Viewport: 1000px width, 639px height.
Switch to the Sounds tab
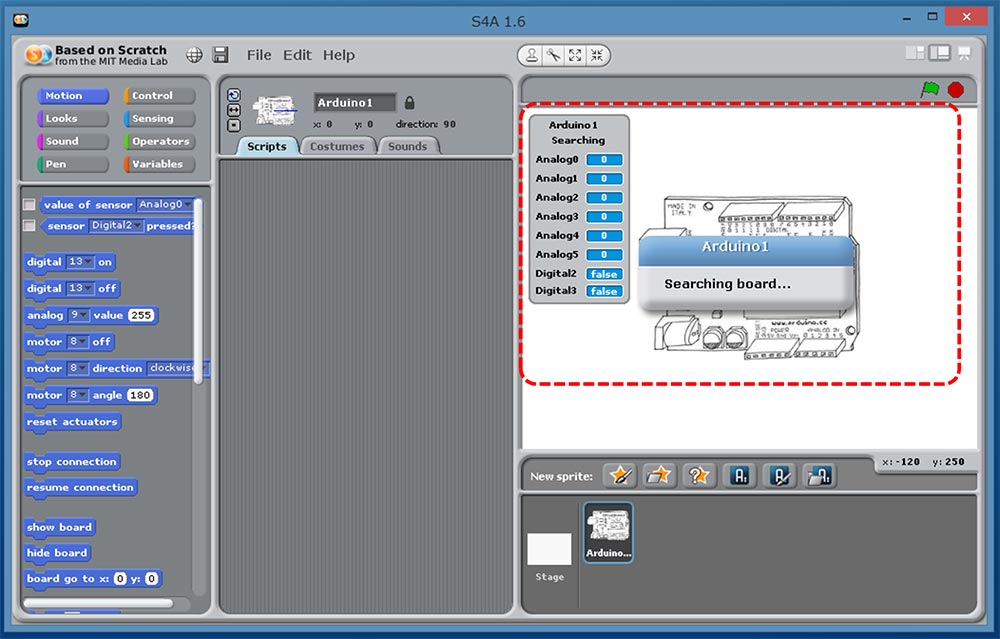coord(408,146)
